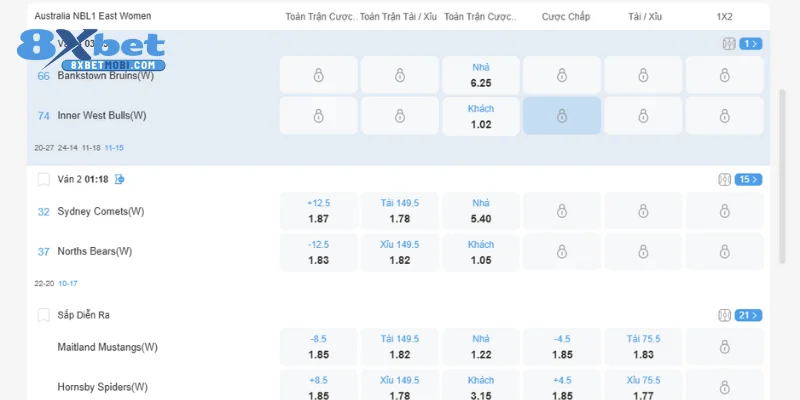Click the Sydney Comets(W) team name
The image size is (800, 400).
pos(101,212)
